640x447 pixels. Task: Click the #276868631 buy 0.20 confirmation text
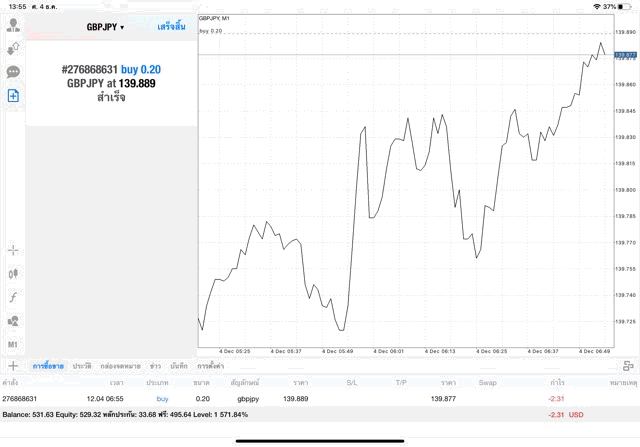pyautogui.click(x=111, y=70)
